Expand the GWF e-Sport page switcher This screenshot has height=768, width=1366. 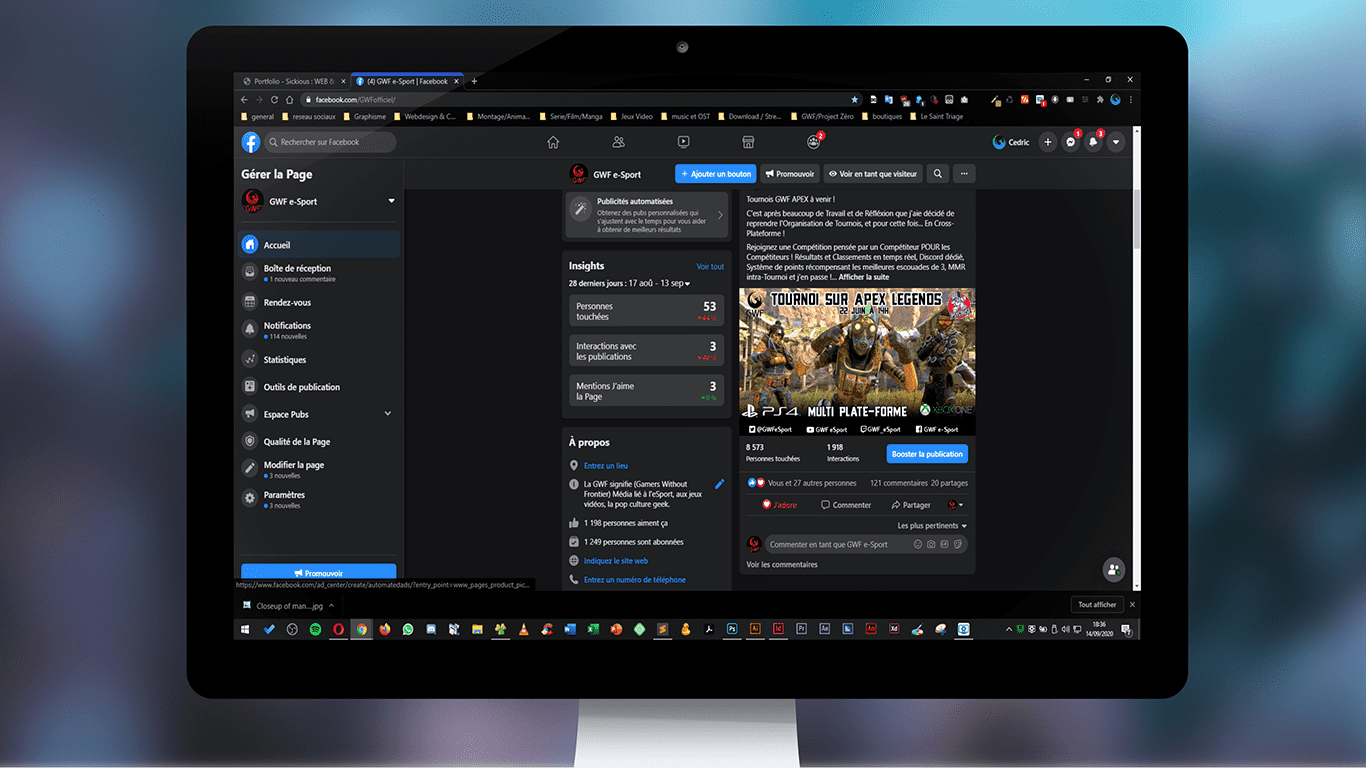click(391, 201)
